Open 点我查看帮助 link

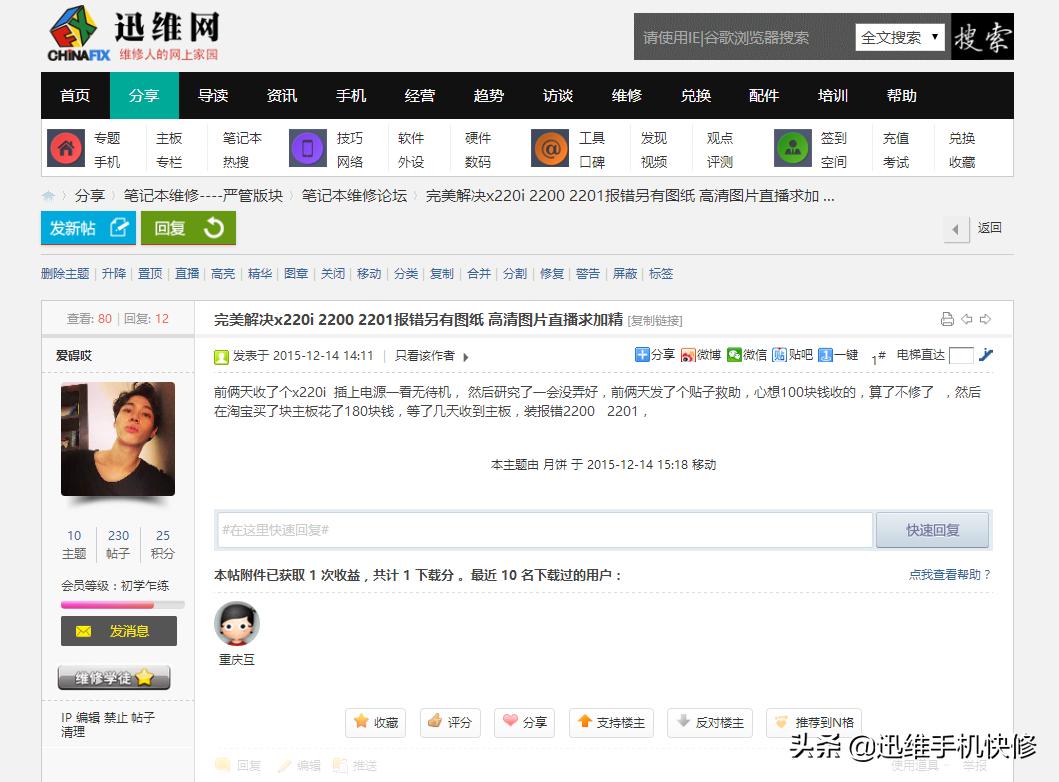(x=950, y=575)
